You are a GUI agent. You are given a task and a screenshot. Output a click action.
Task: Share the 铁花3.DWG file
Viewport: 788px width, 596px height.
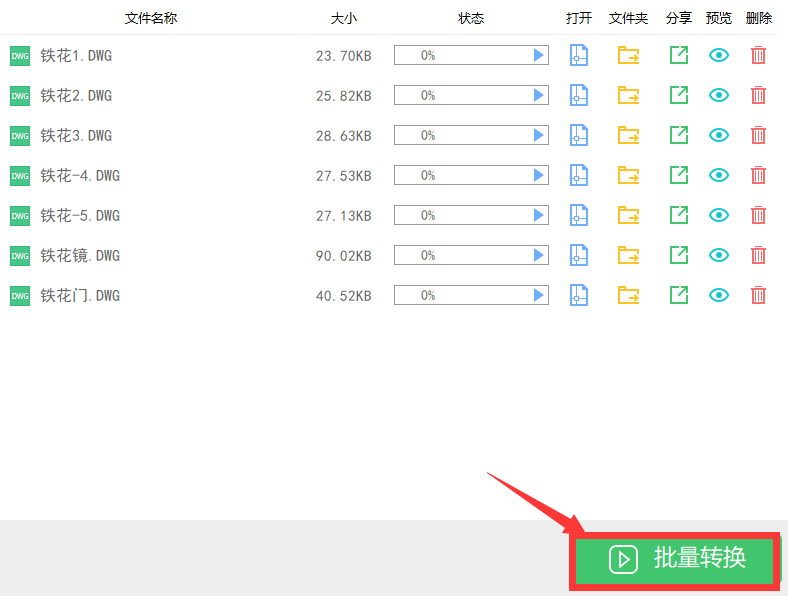679,135
